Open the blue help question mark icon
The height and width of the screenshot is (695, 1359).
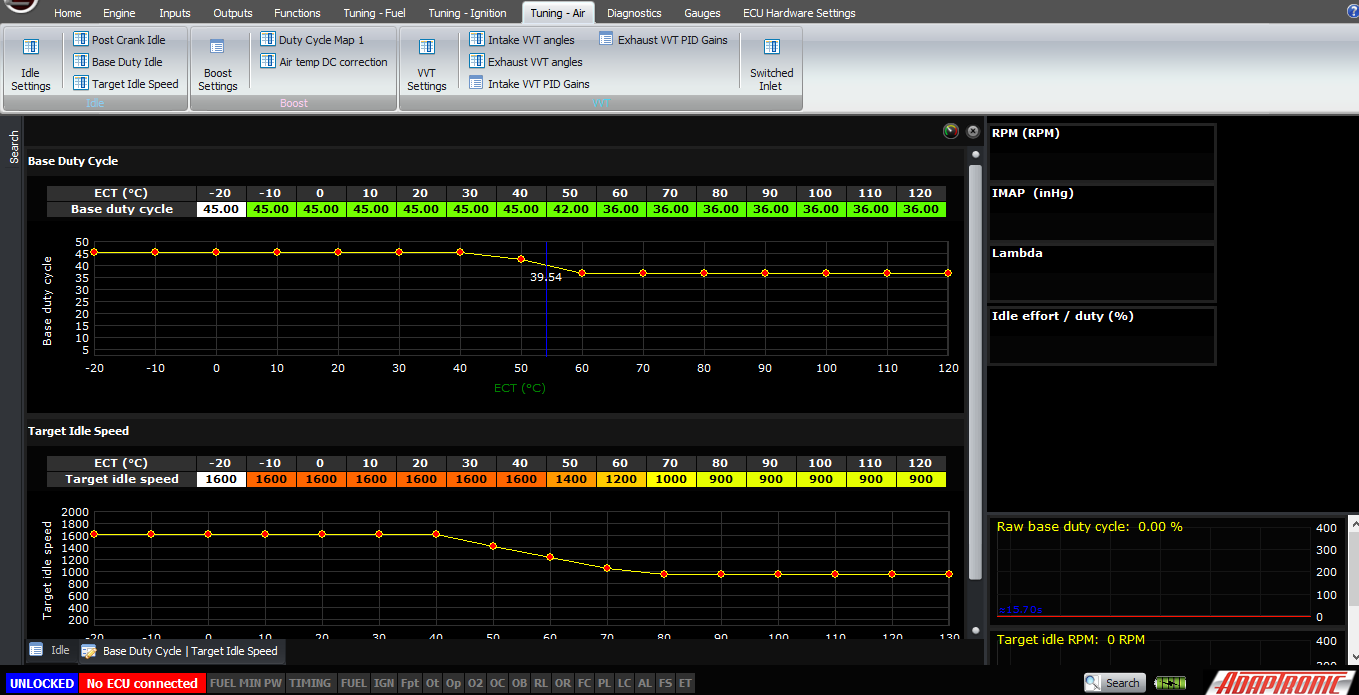pos(1351,10)
